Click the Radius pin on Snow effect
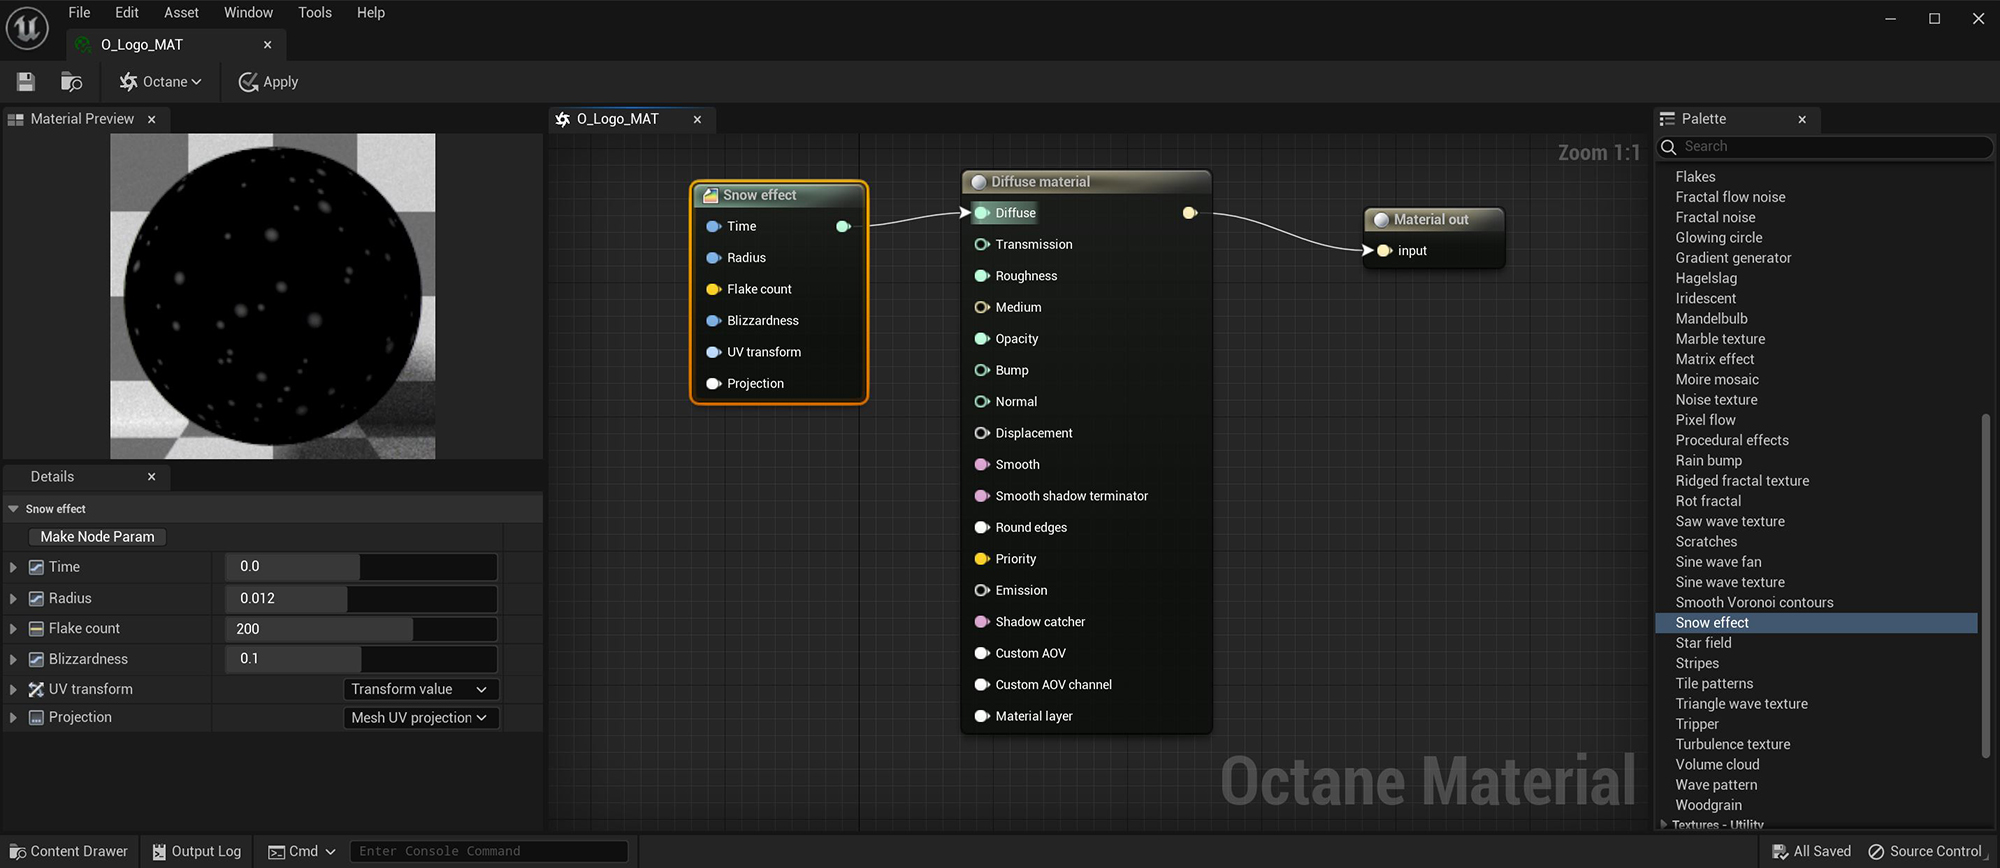This screenshot has width=2000, height=868. pyautogui.click(x=713, y=258)
